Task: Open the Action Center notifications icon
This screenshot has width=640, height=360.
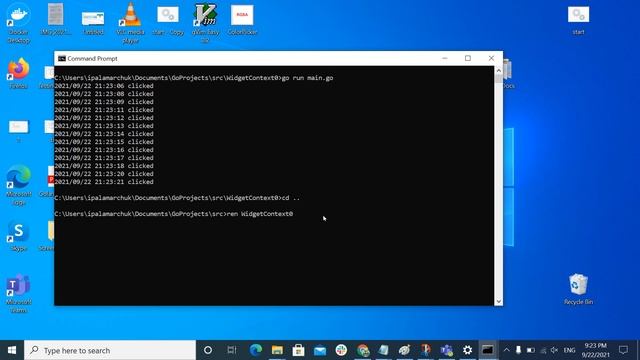Action: [623, 350]
